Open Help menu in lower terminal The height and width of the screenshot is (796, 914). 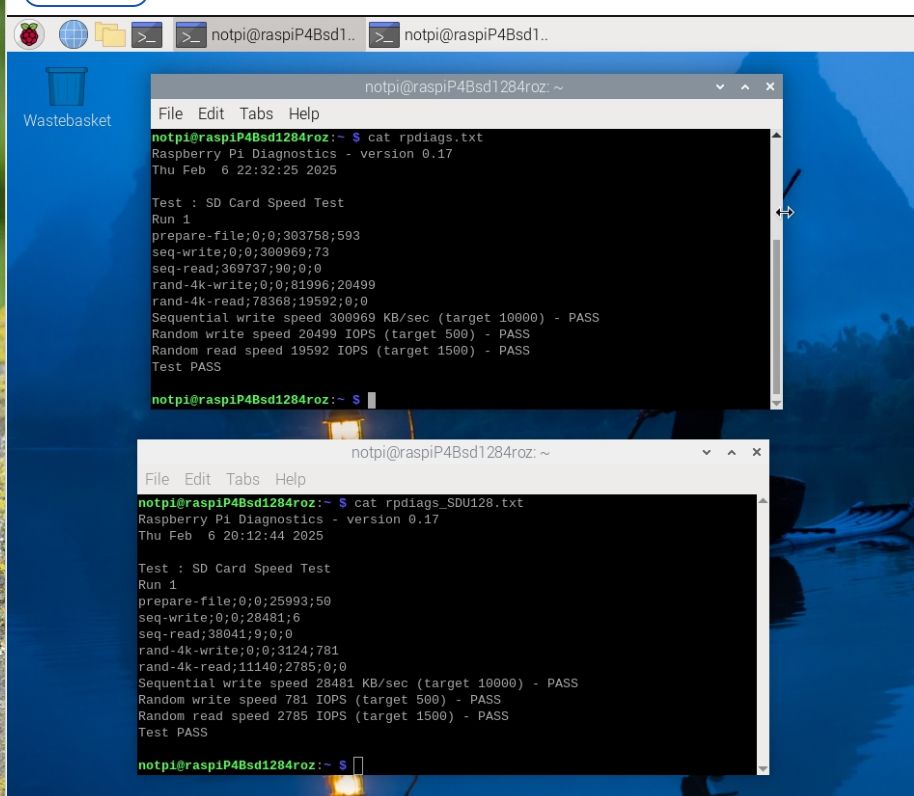(x=290, y=479)
